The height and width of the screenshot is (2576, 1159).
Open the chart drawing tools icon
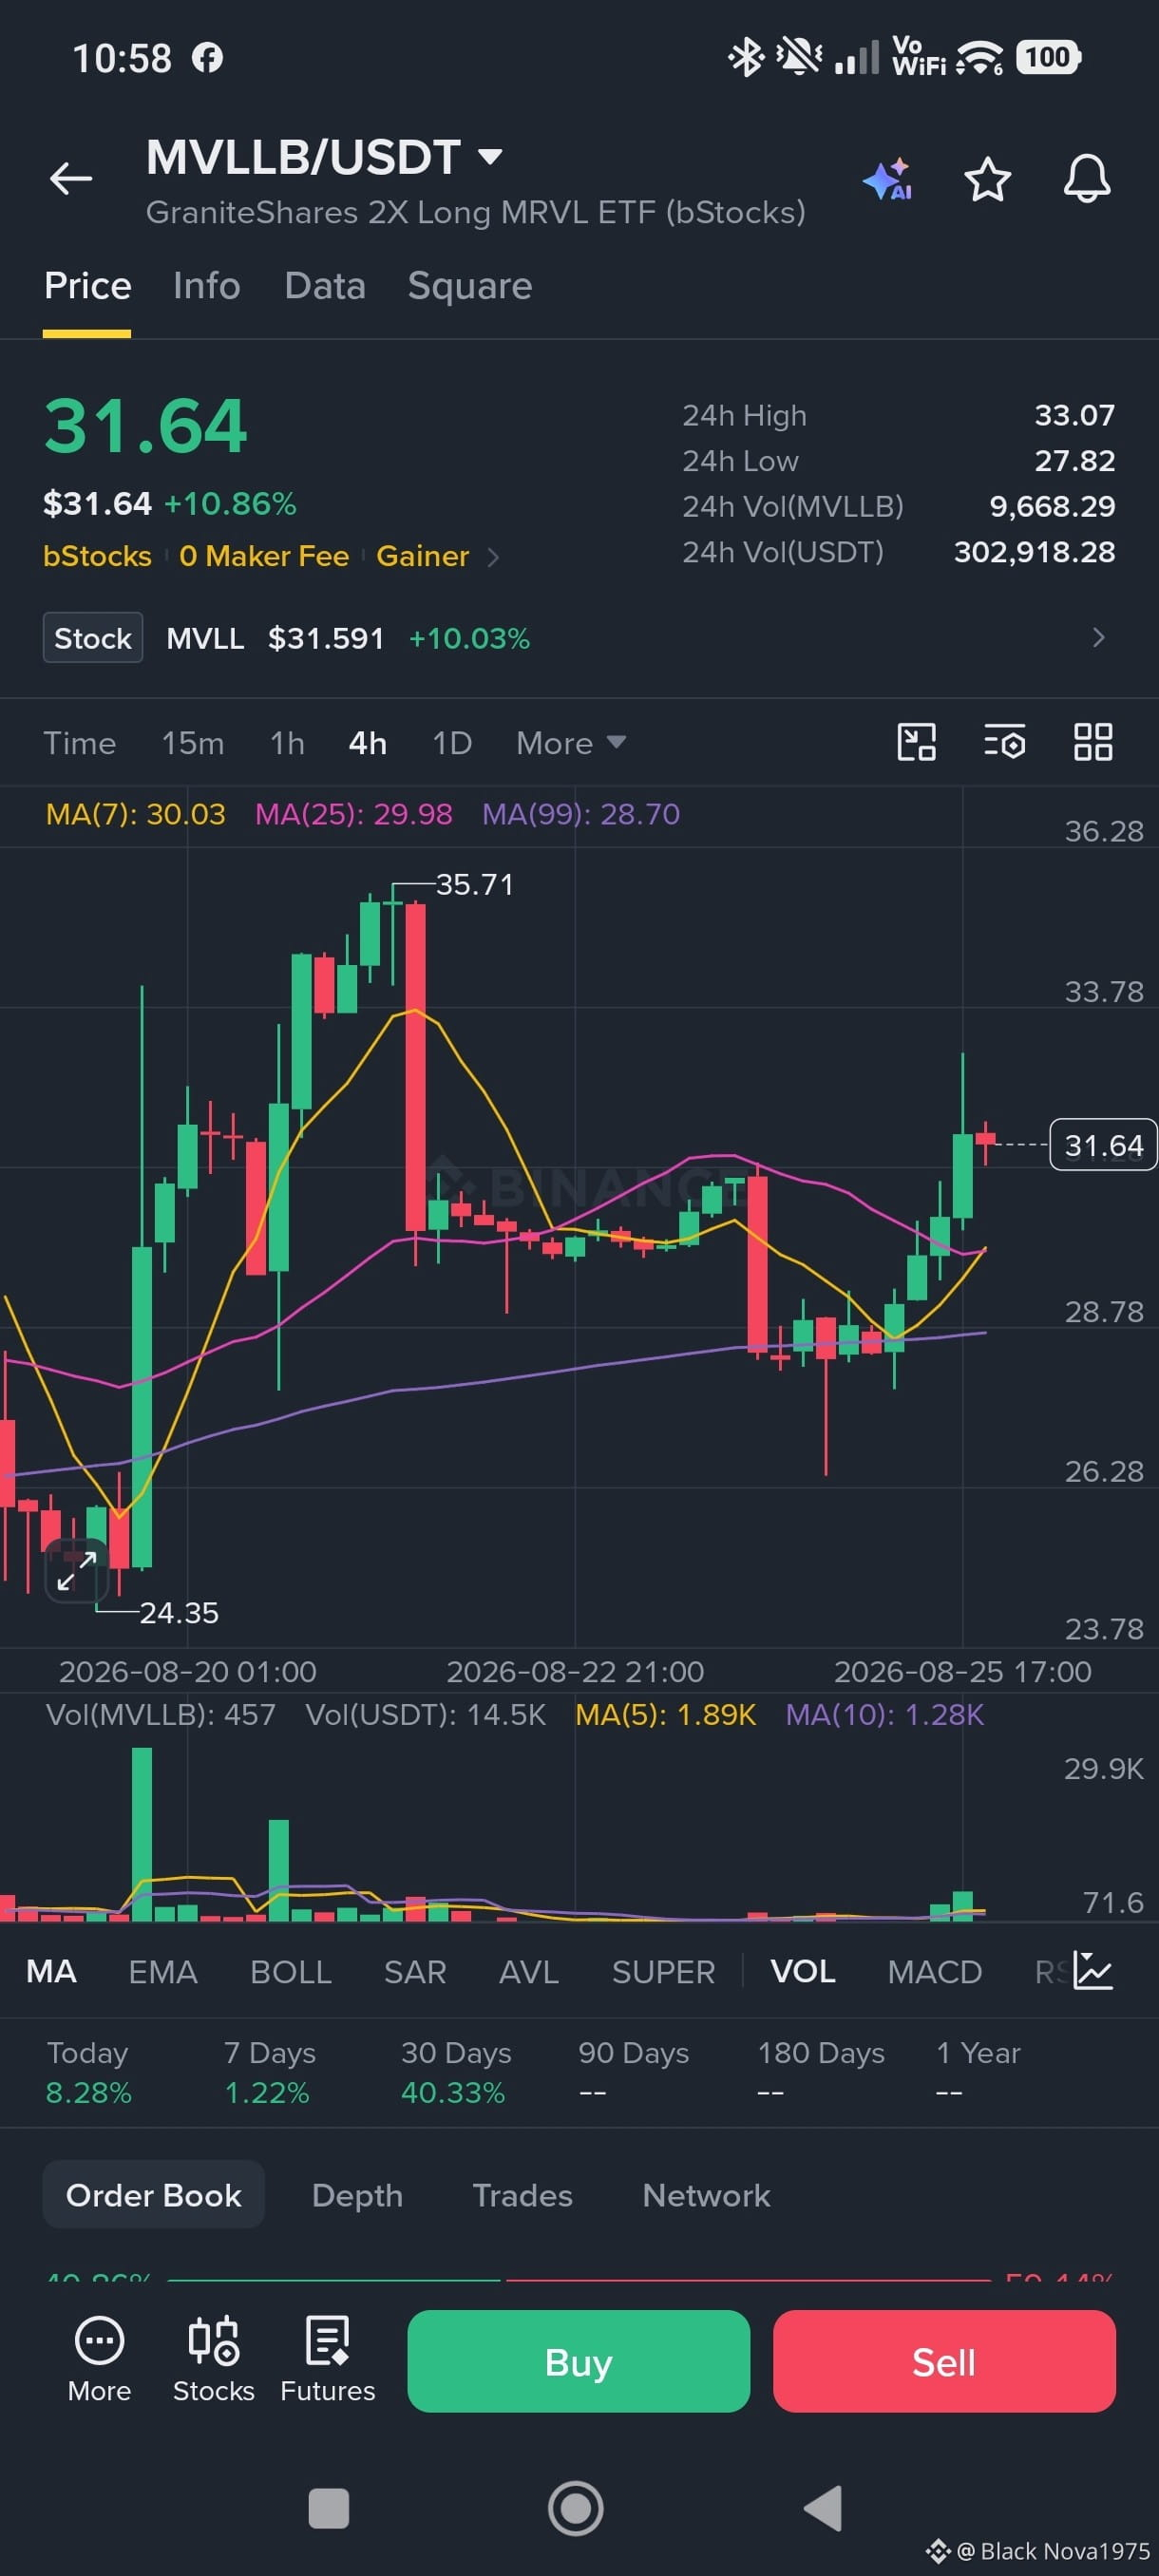pyautogui.click(x=916, y=742)
